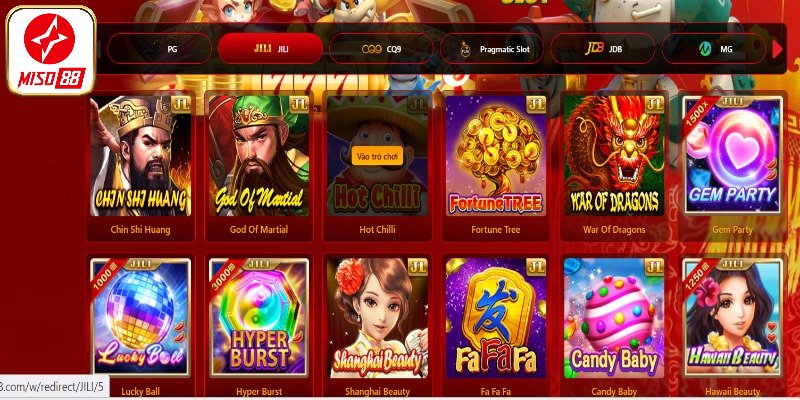800x400 pixels.
Task: Launch the Gem Party game
Action: (x=732, y=156)
